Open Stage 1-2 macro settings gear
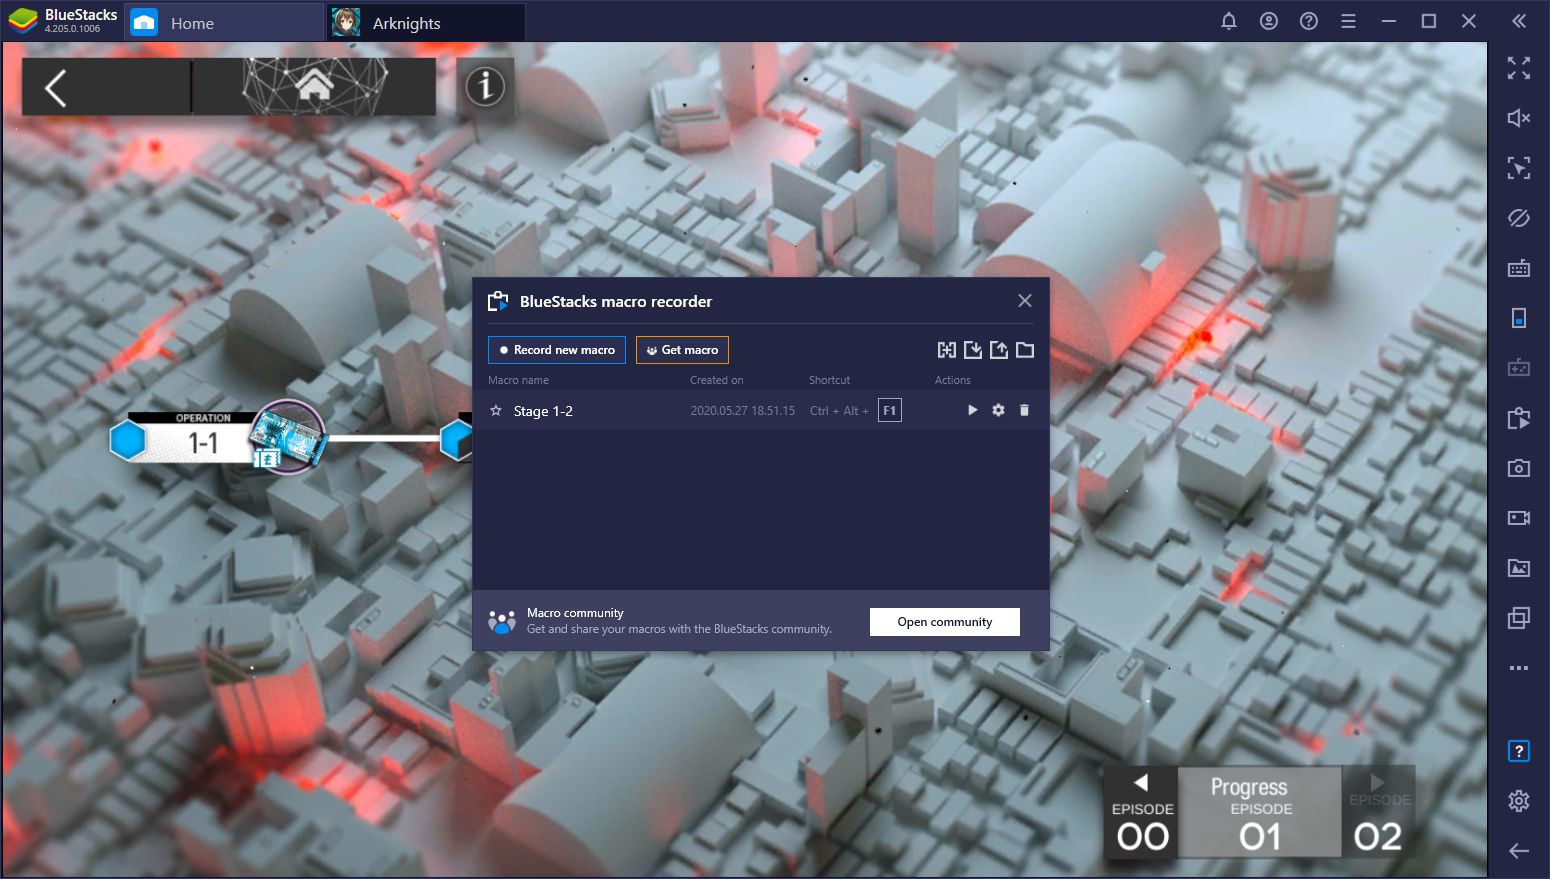 point(998,410)
